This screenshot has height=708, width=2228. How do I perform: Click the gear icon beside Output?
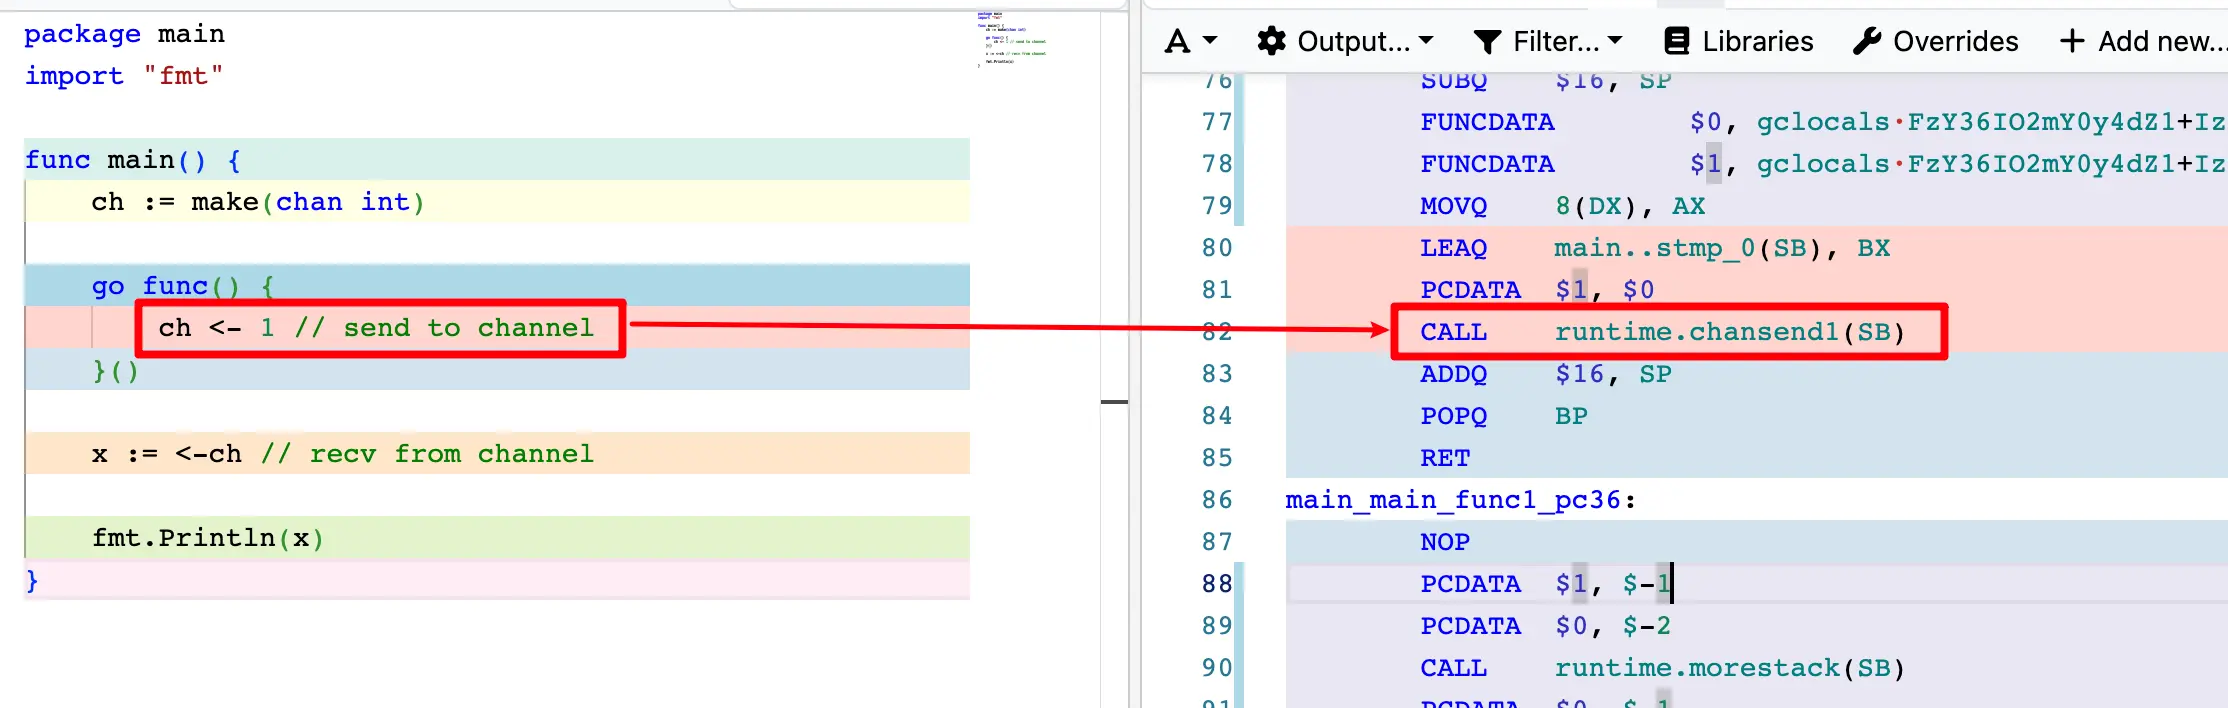[1271, 41]
